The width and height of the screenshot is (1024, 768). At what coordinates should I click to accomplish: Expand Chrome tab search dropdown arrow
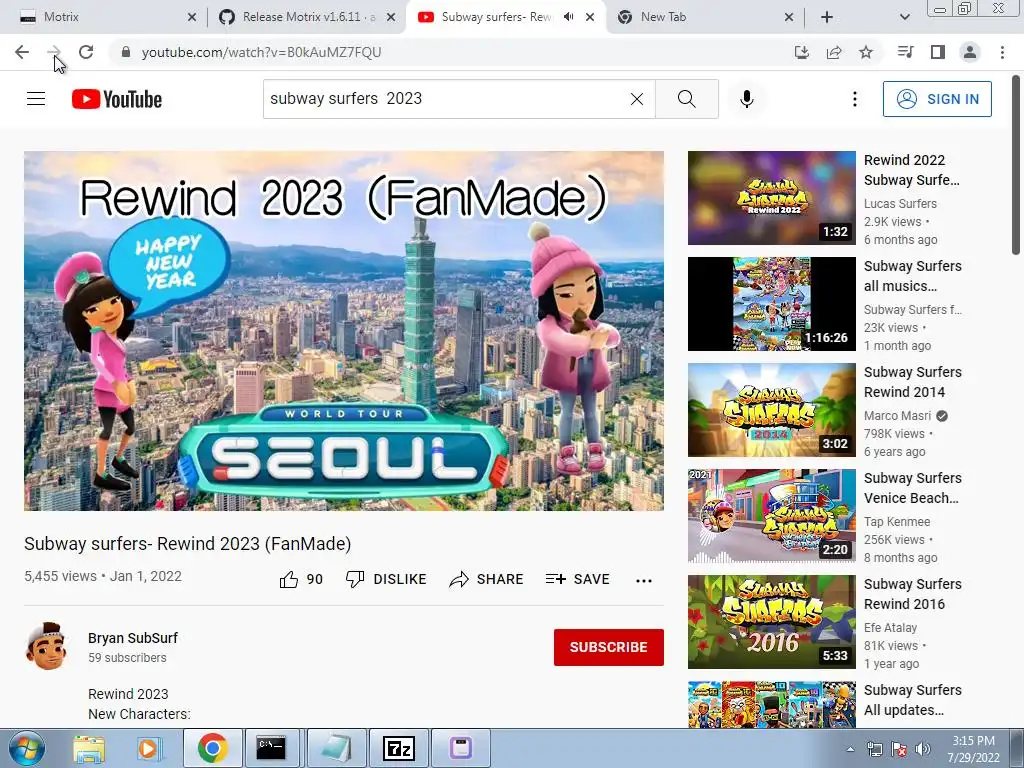pyautogui.click(x=904, y=17)
